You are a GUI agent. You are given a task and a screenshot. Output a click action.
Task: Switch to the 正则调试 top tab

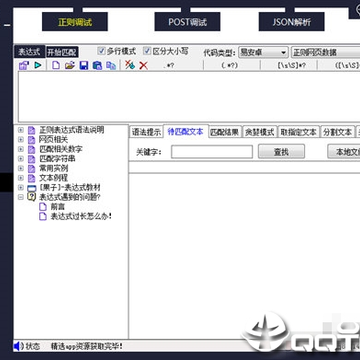coord(75,22)
